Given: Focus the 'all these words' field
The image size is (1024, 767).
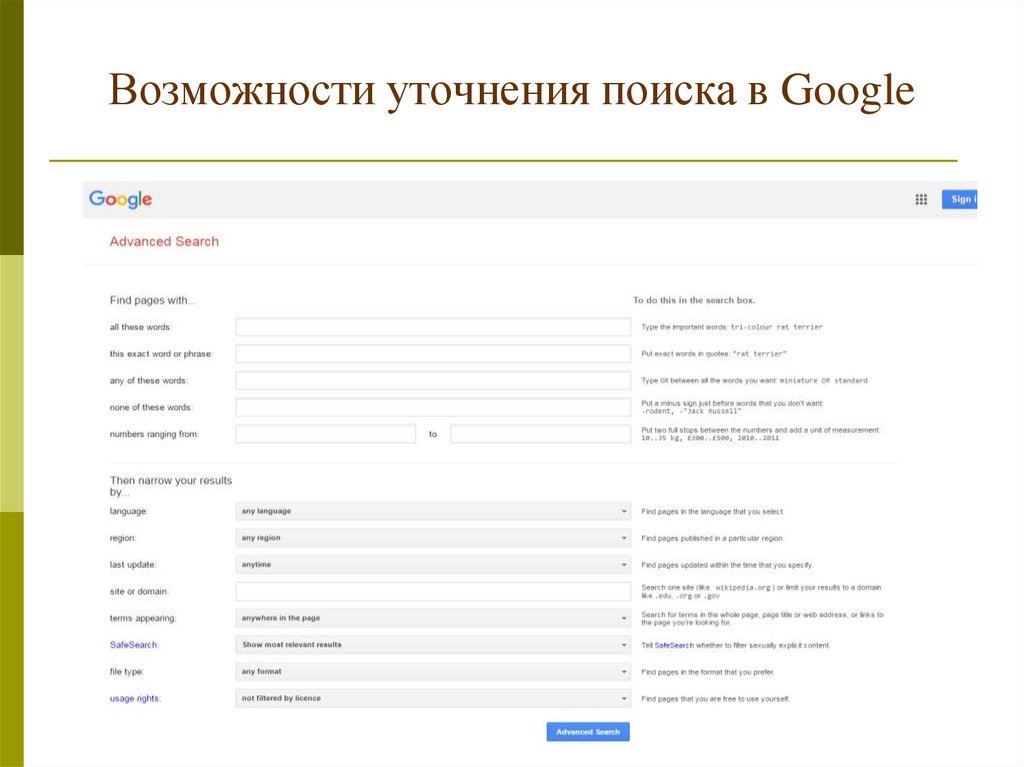Looking at the screenshot, I should point(433,327).
